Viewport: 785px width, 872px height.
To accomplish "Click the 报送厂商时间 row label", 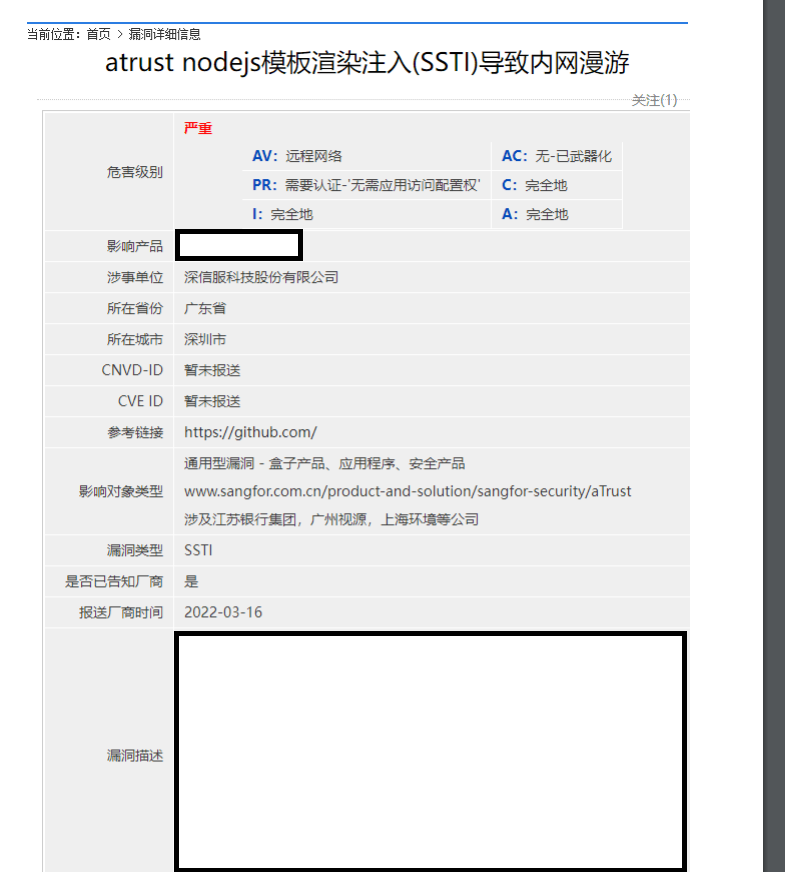I will click(x=121, y=613).
